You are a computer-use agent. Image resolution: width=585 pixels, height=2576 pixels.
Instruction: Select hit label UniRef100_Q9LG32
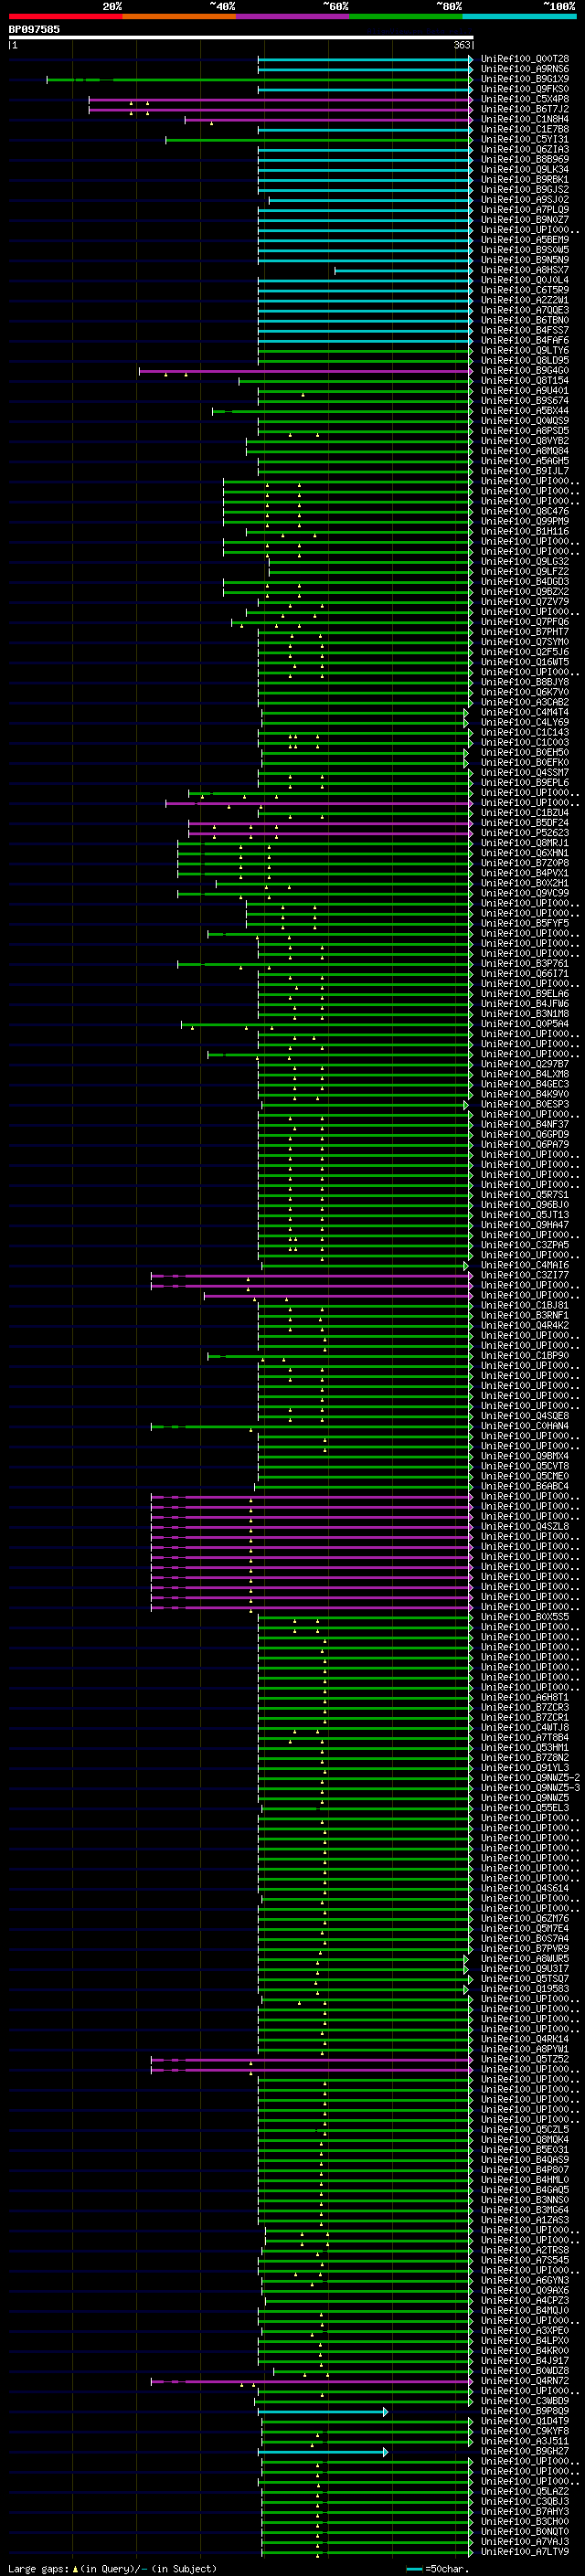pos(525,562)
